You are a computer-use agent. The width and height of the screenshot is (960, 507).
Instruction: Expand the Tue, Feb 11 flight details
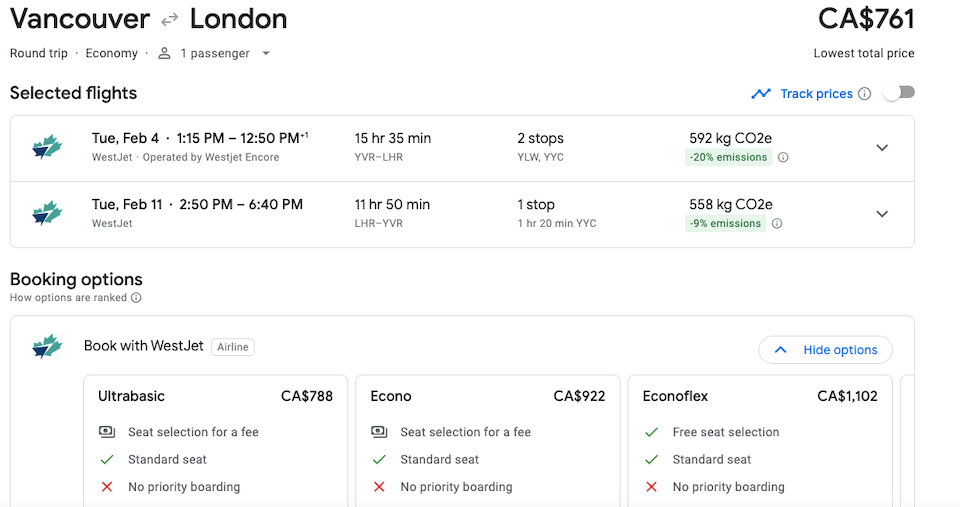[882, 214]
